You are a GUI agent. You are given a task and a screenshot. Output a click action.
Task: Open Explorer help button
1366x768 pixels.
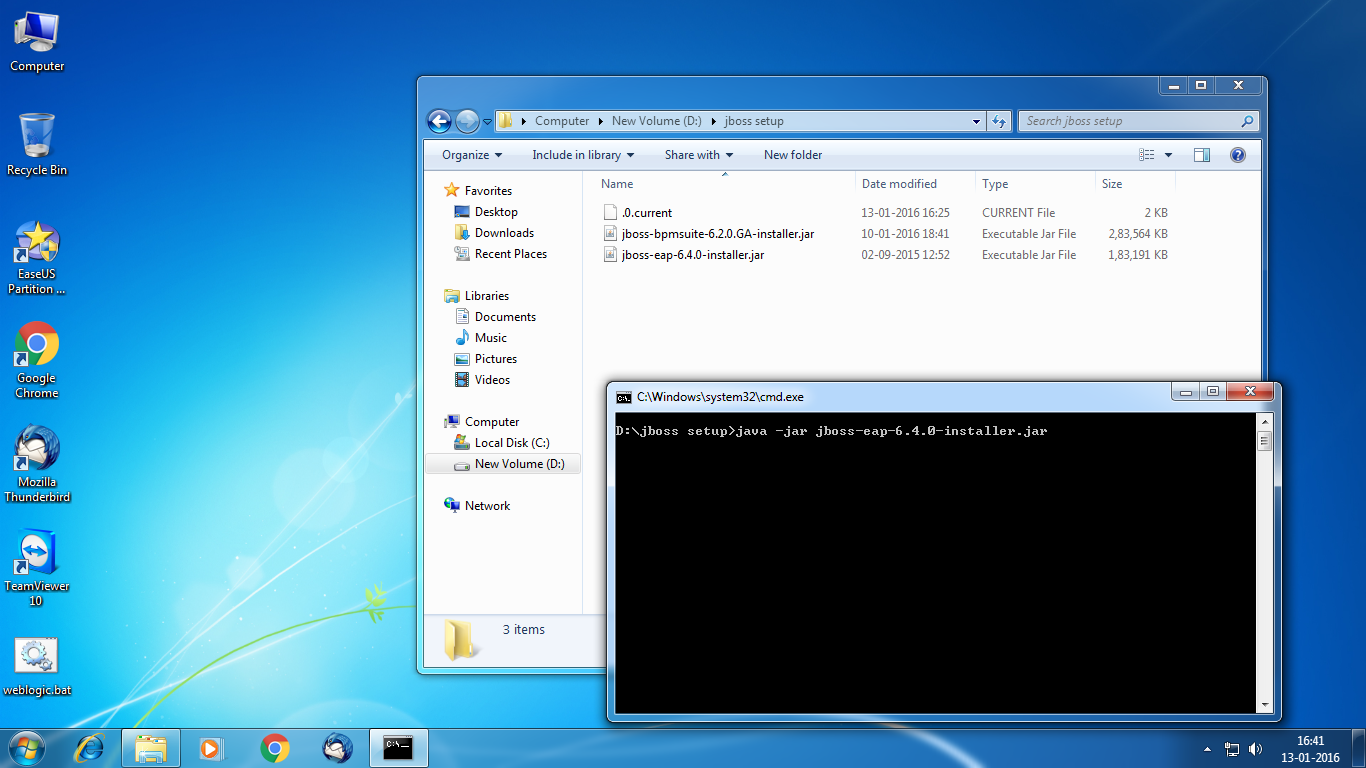(1237, 155)
